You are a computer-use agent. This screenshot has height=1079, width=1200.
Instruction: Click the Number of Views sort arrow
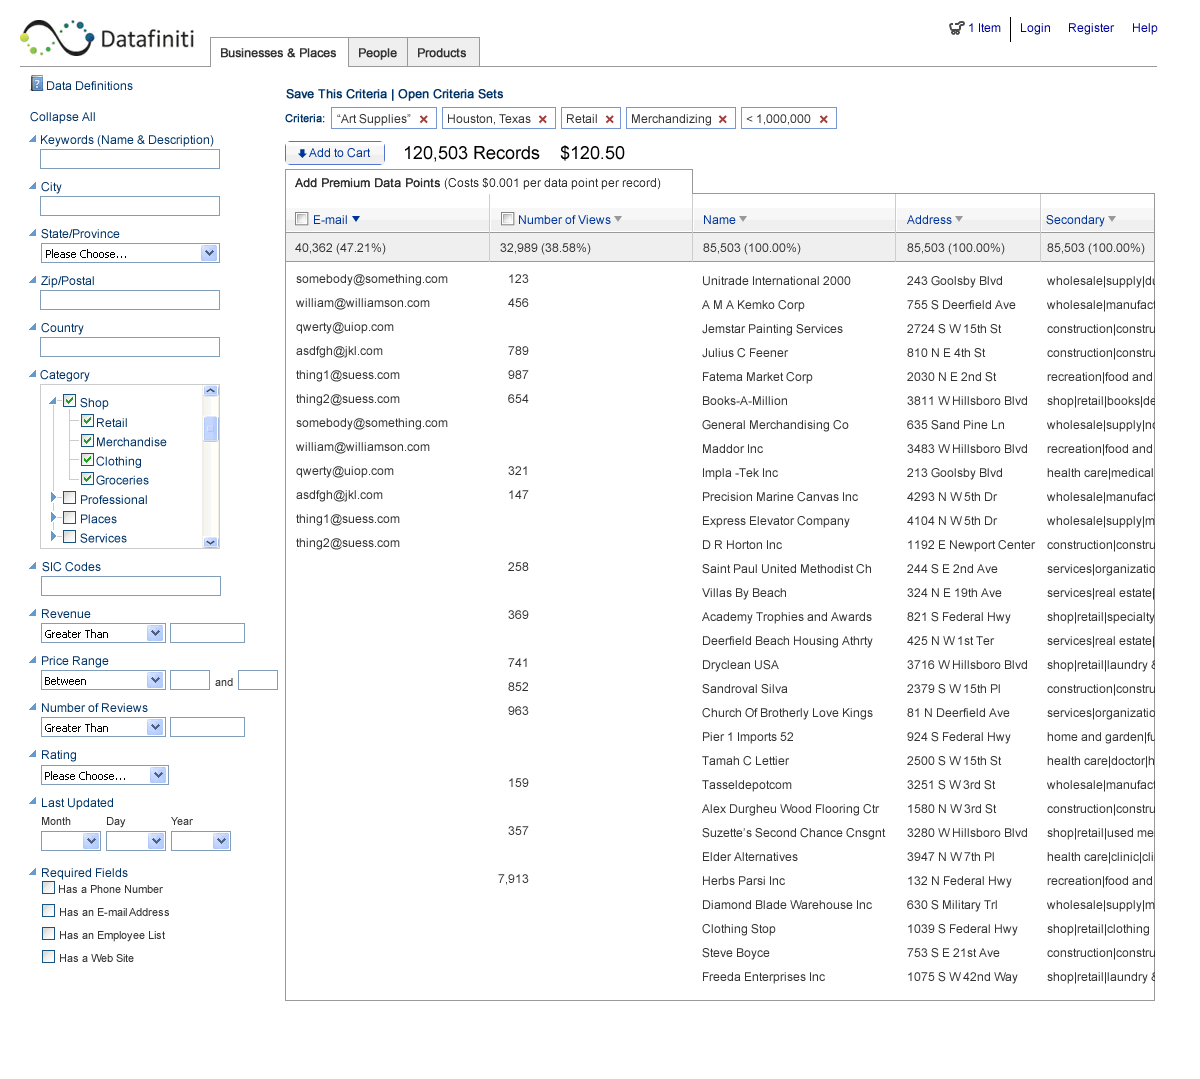point(618,219)
